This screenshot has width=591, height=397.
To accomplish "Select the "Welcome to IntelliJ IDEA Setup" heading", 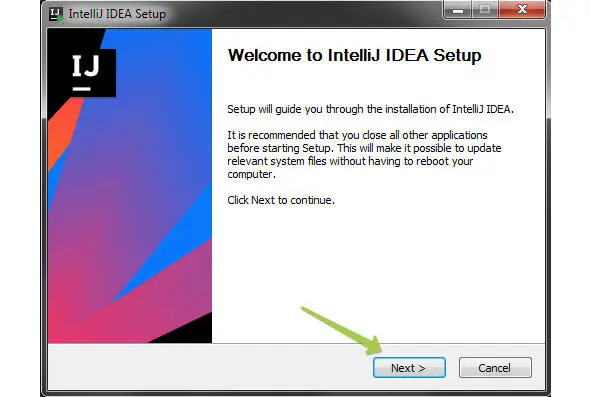I will click(354, 55).
